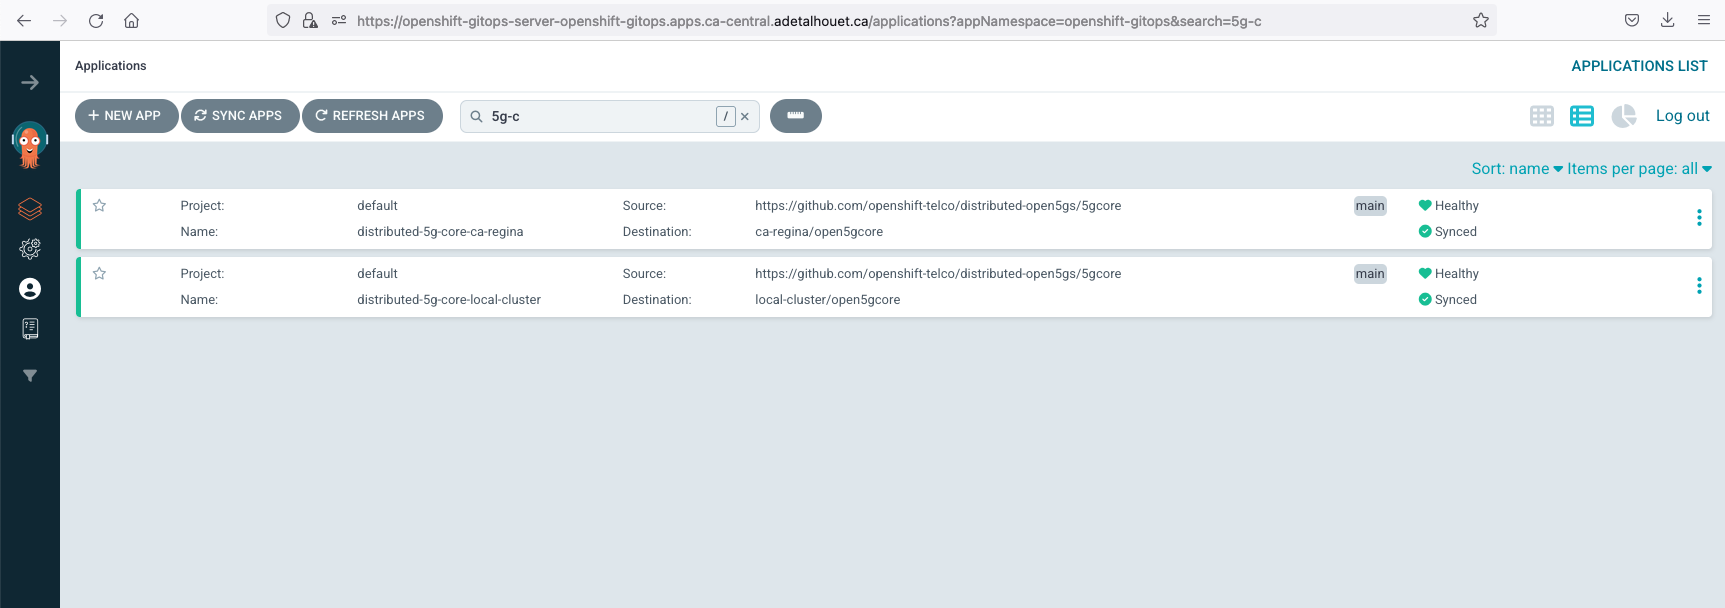Viewport: 1725px width, 608px height.
Task: Open the browser downloads icon
Action: (1668, 20)
